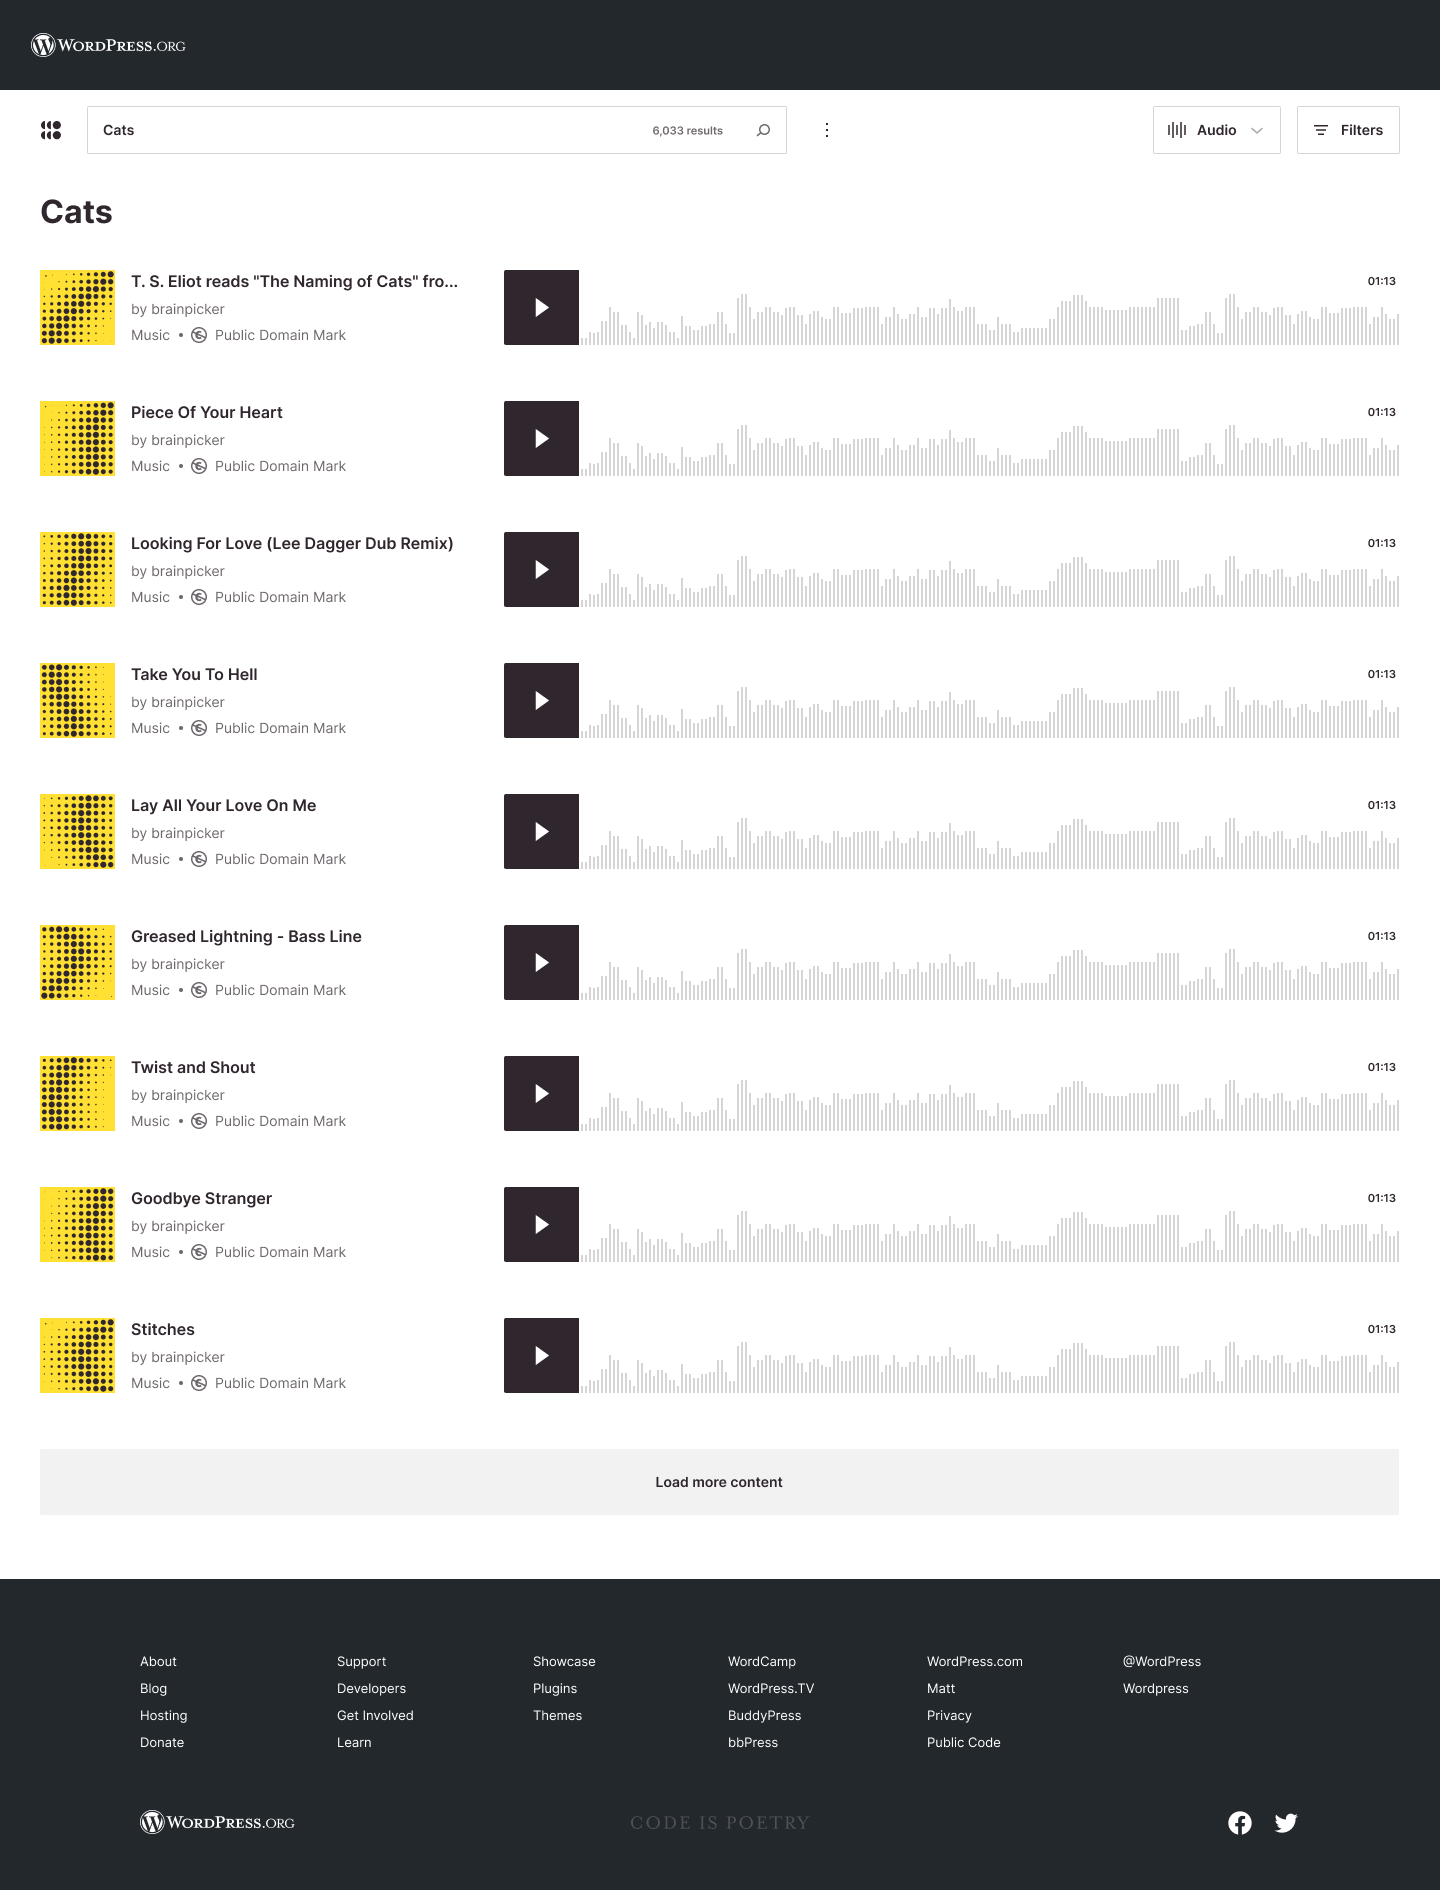Click the search magnifier icon
Screen dimensions: 1440x1890
coord(763,130)
